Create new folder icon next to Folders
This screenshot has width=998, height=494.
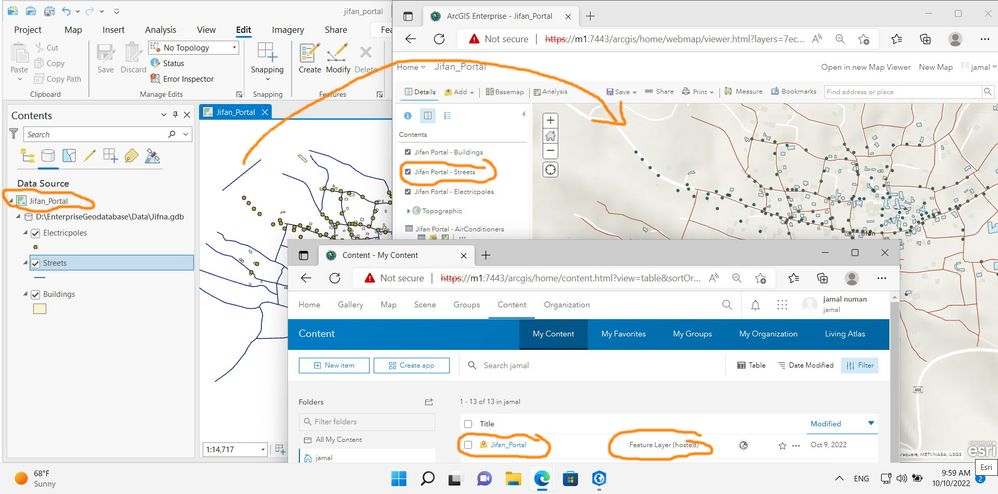pyautogui.click(x=429, y=402)
